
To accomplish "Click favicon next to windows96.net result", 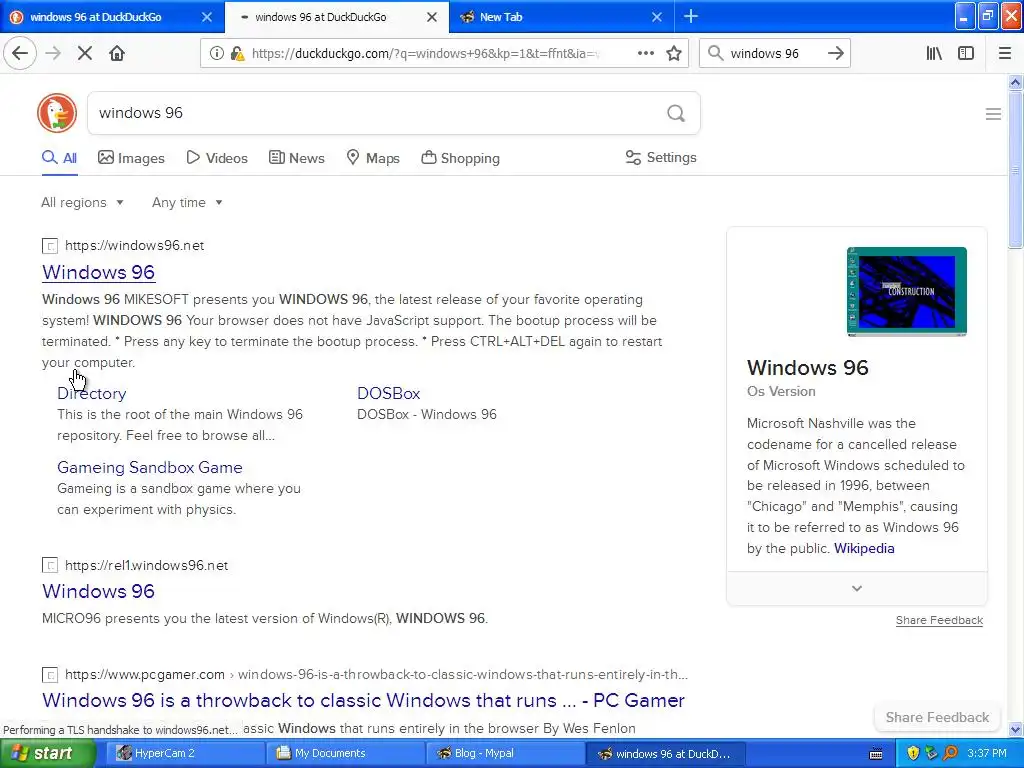I will pos(50,246).
